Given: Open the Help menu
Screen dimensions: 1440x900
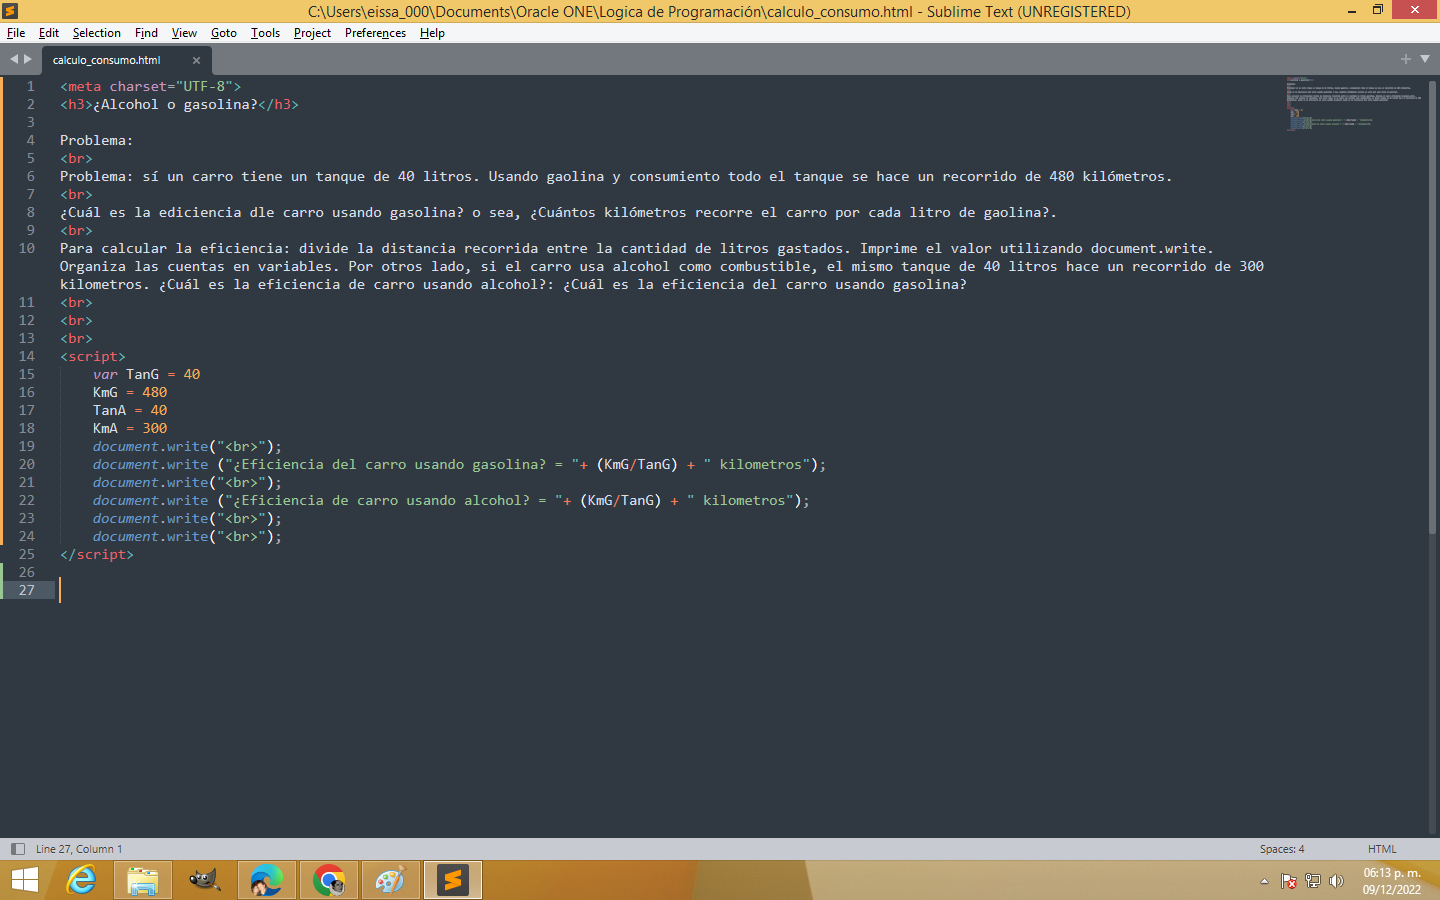Looking at the screenshot, I should point(432,33).
